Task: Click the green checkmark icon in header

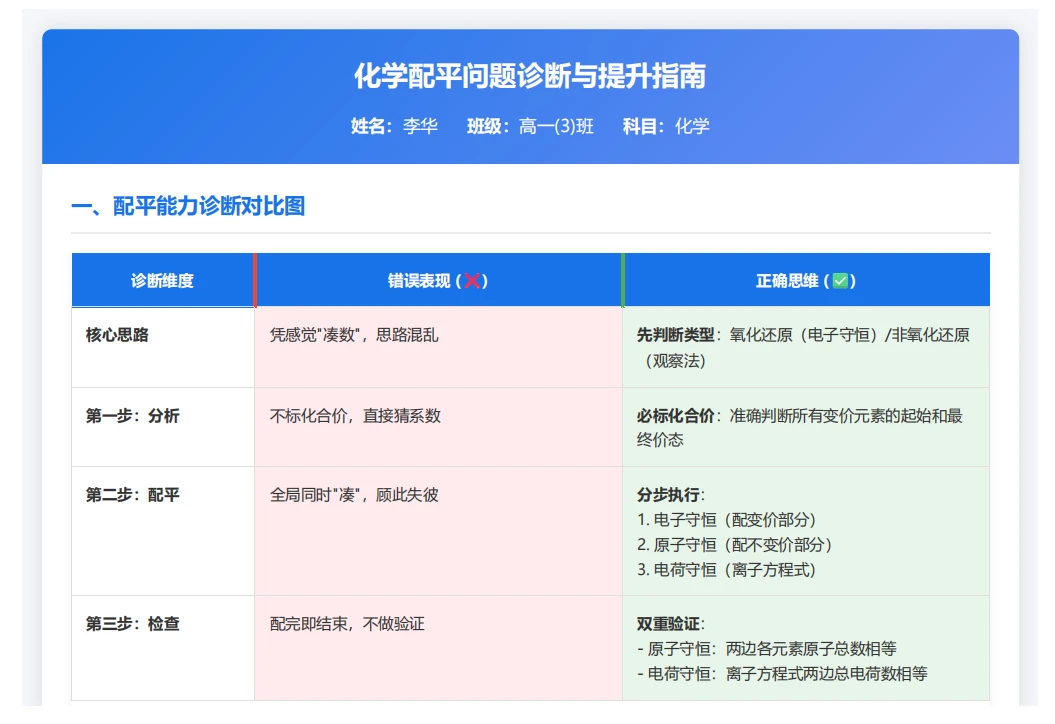Action: 840,281
